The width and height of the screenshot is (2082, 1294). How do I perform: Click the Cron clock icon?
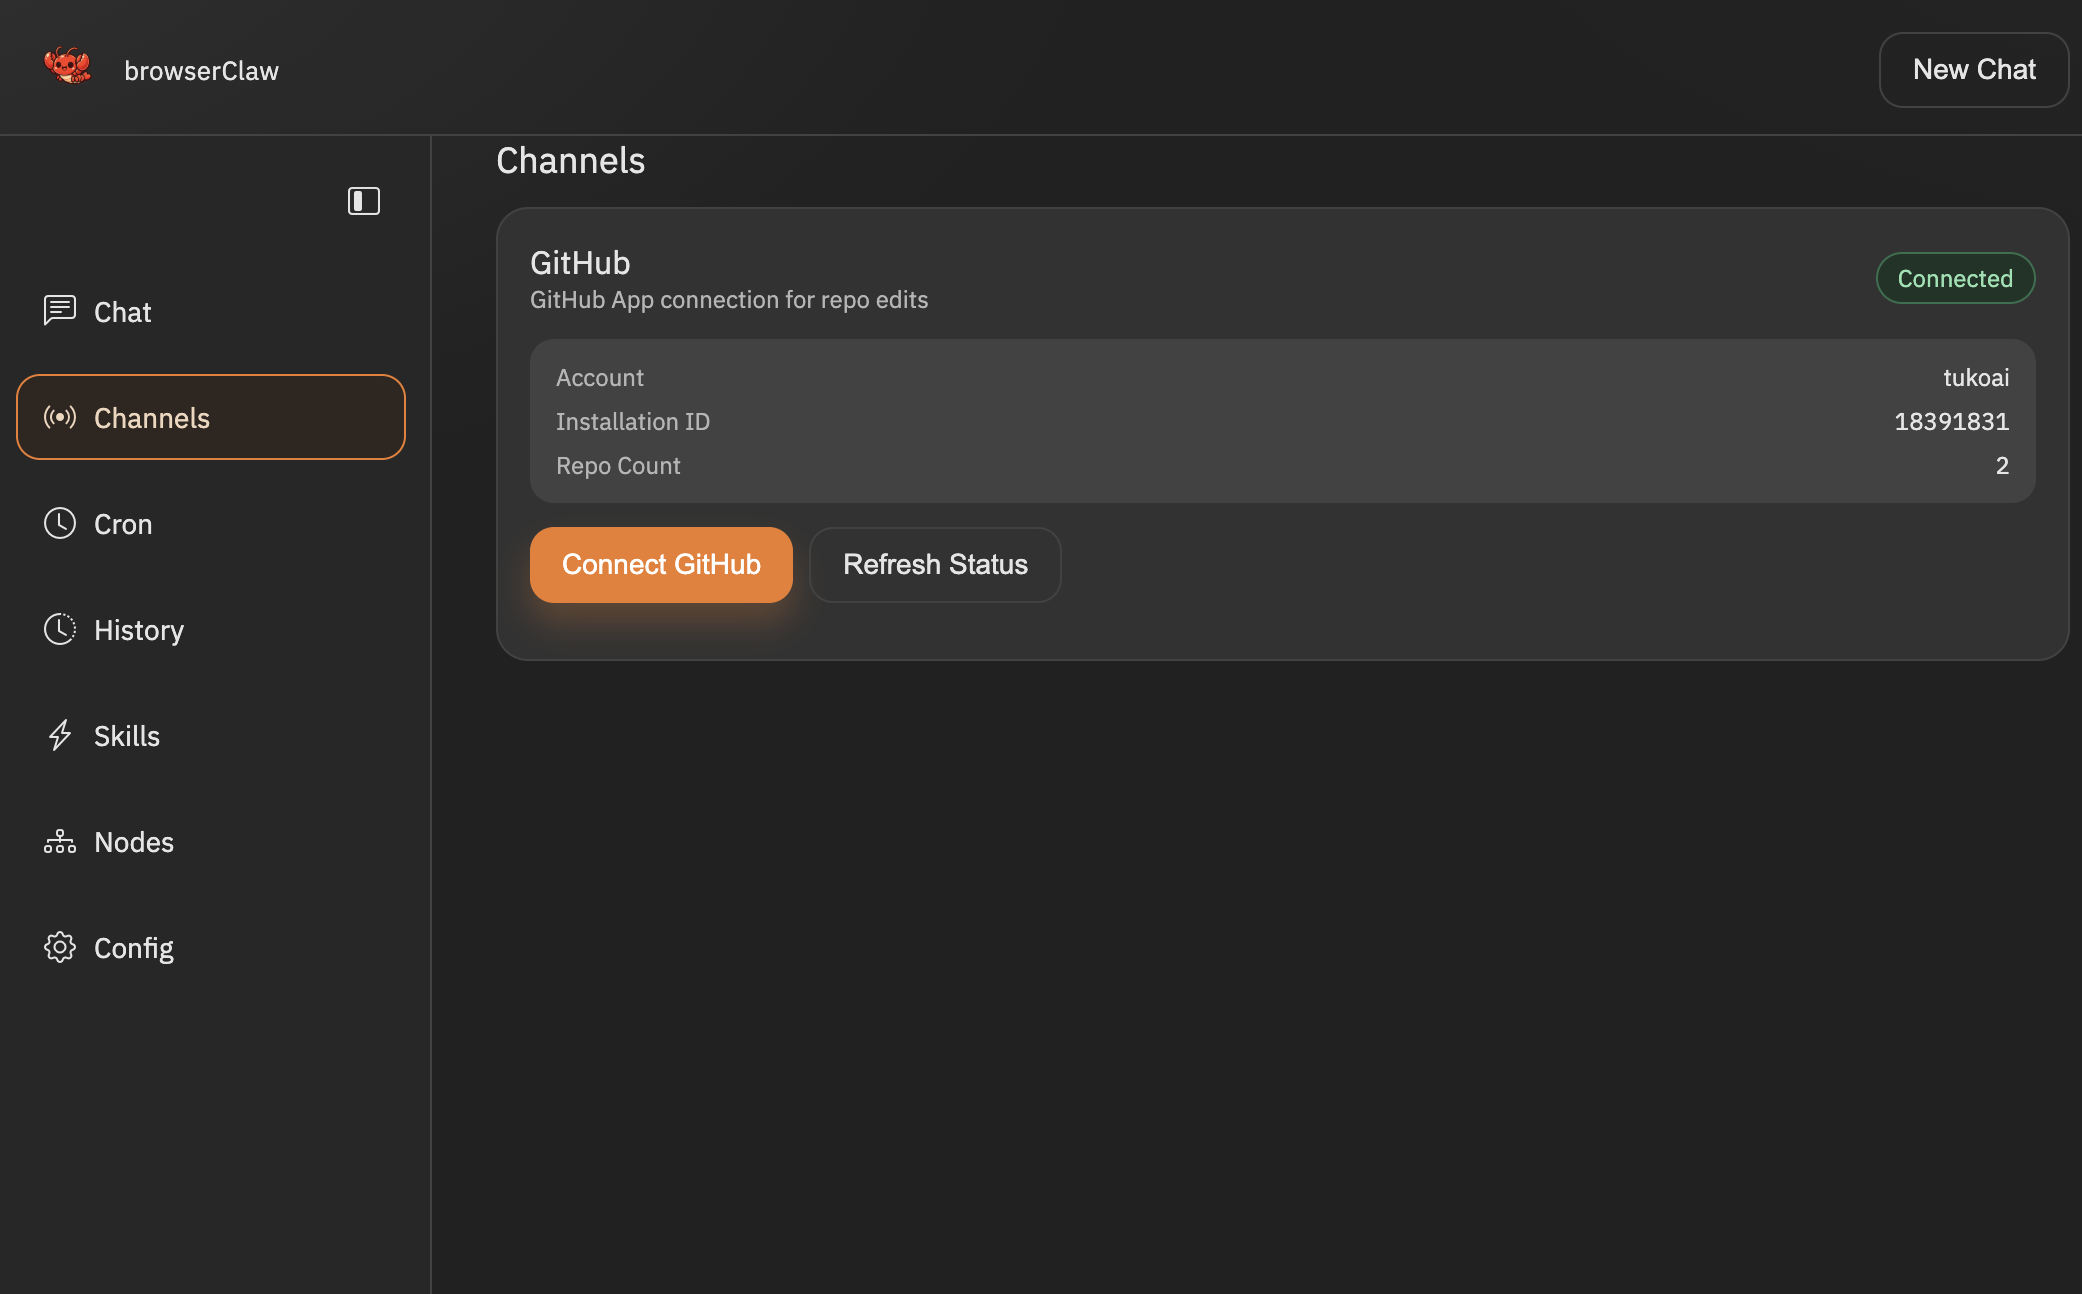pos(60,523)
